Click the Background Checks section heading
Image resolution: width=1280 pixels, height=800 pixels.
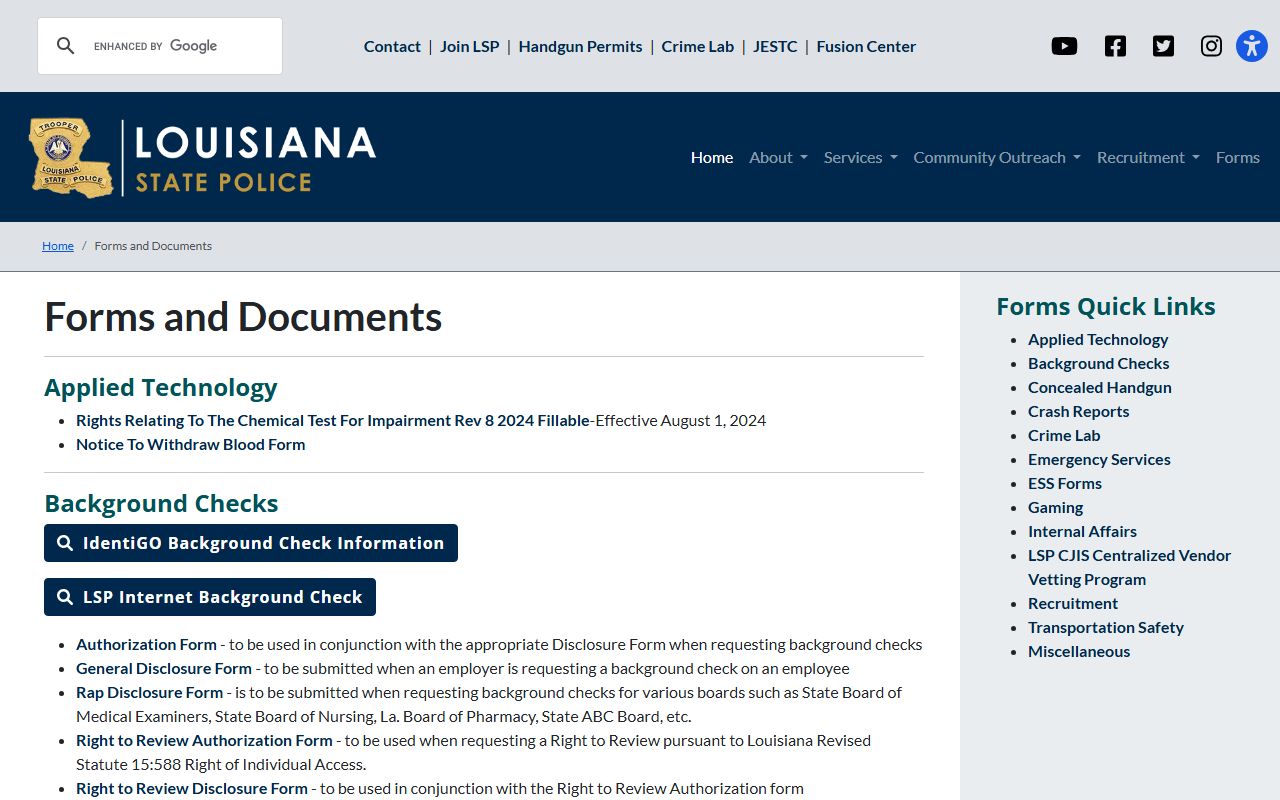tap(161, 503)
